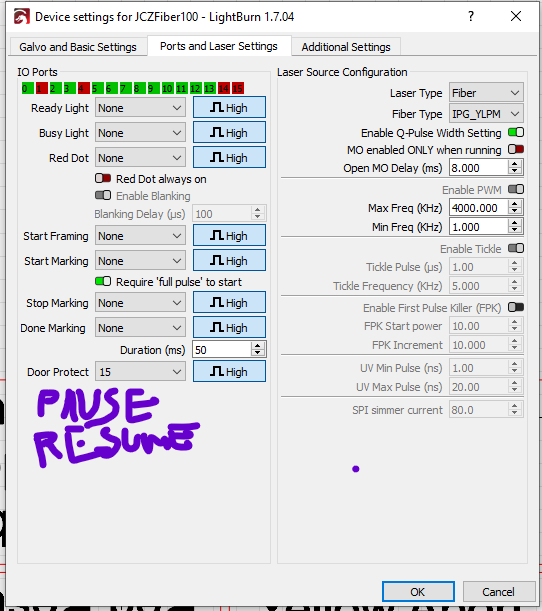
Task: Toggle Enable Q-Pulse Width Setting switch
Action: click(516, 132)
